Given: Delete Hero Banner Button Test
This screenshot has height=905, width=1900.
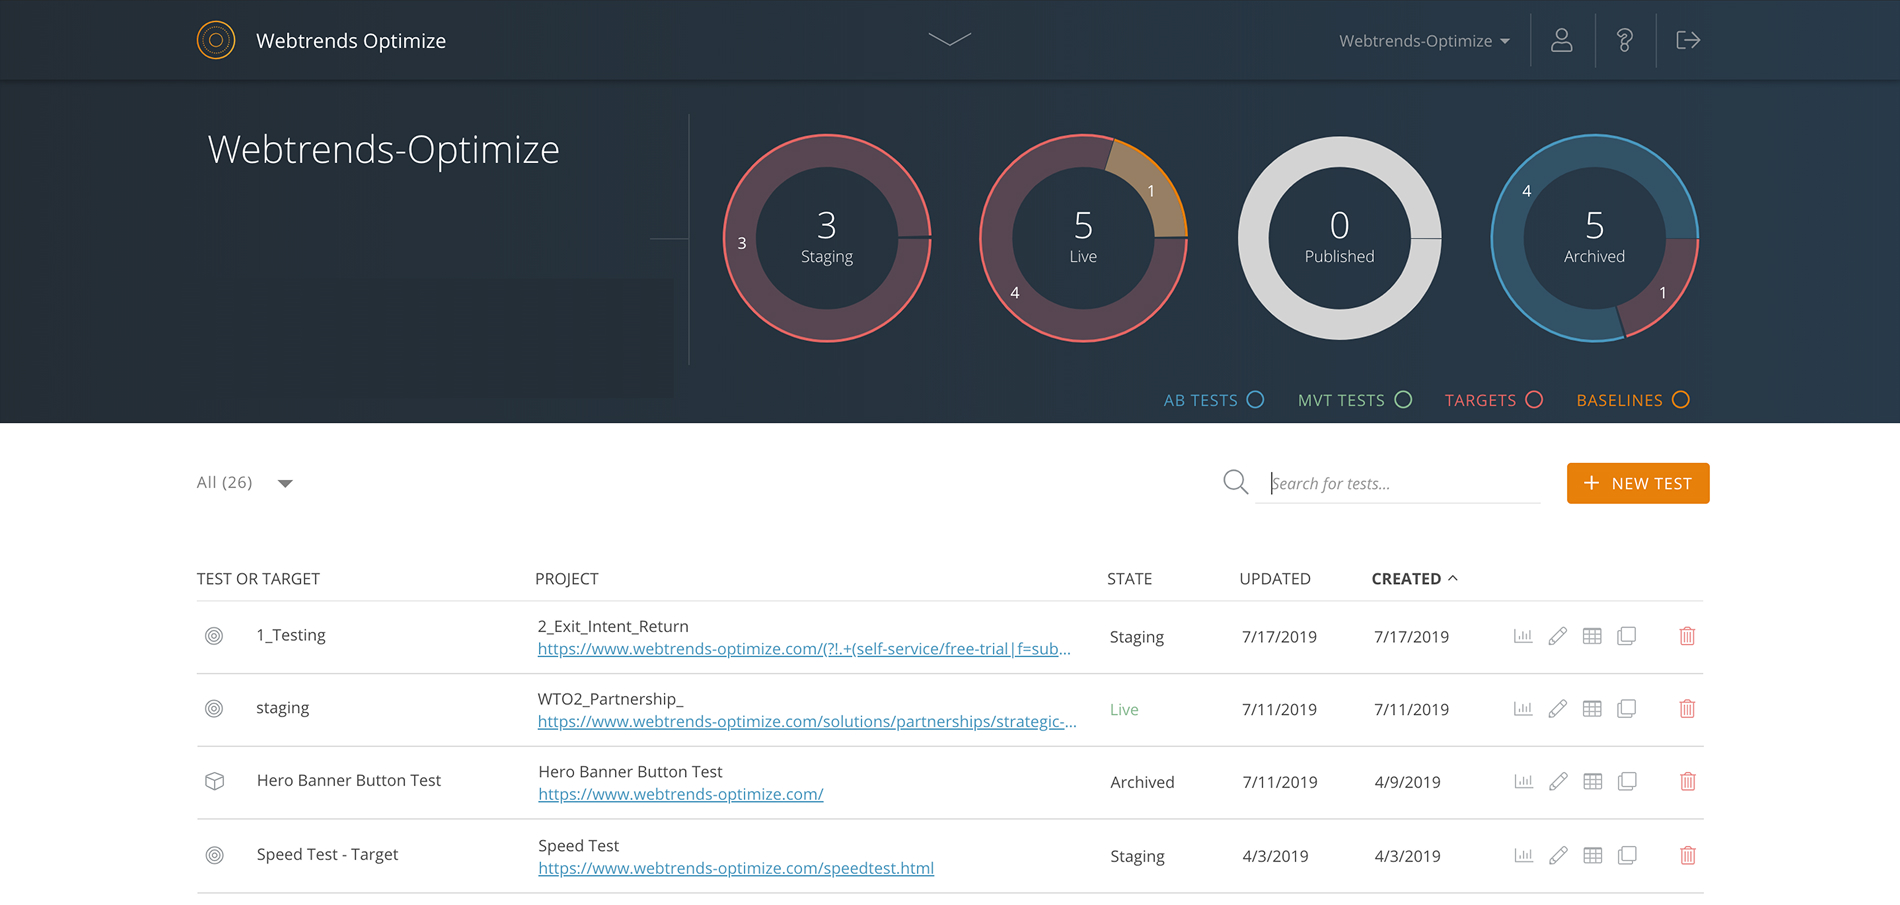Looking at the screenshot, I should 1687,782.
